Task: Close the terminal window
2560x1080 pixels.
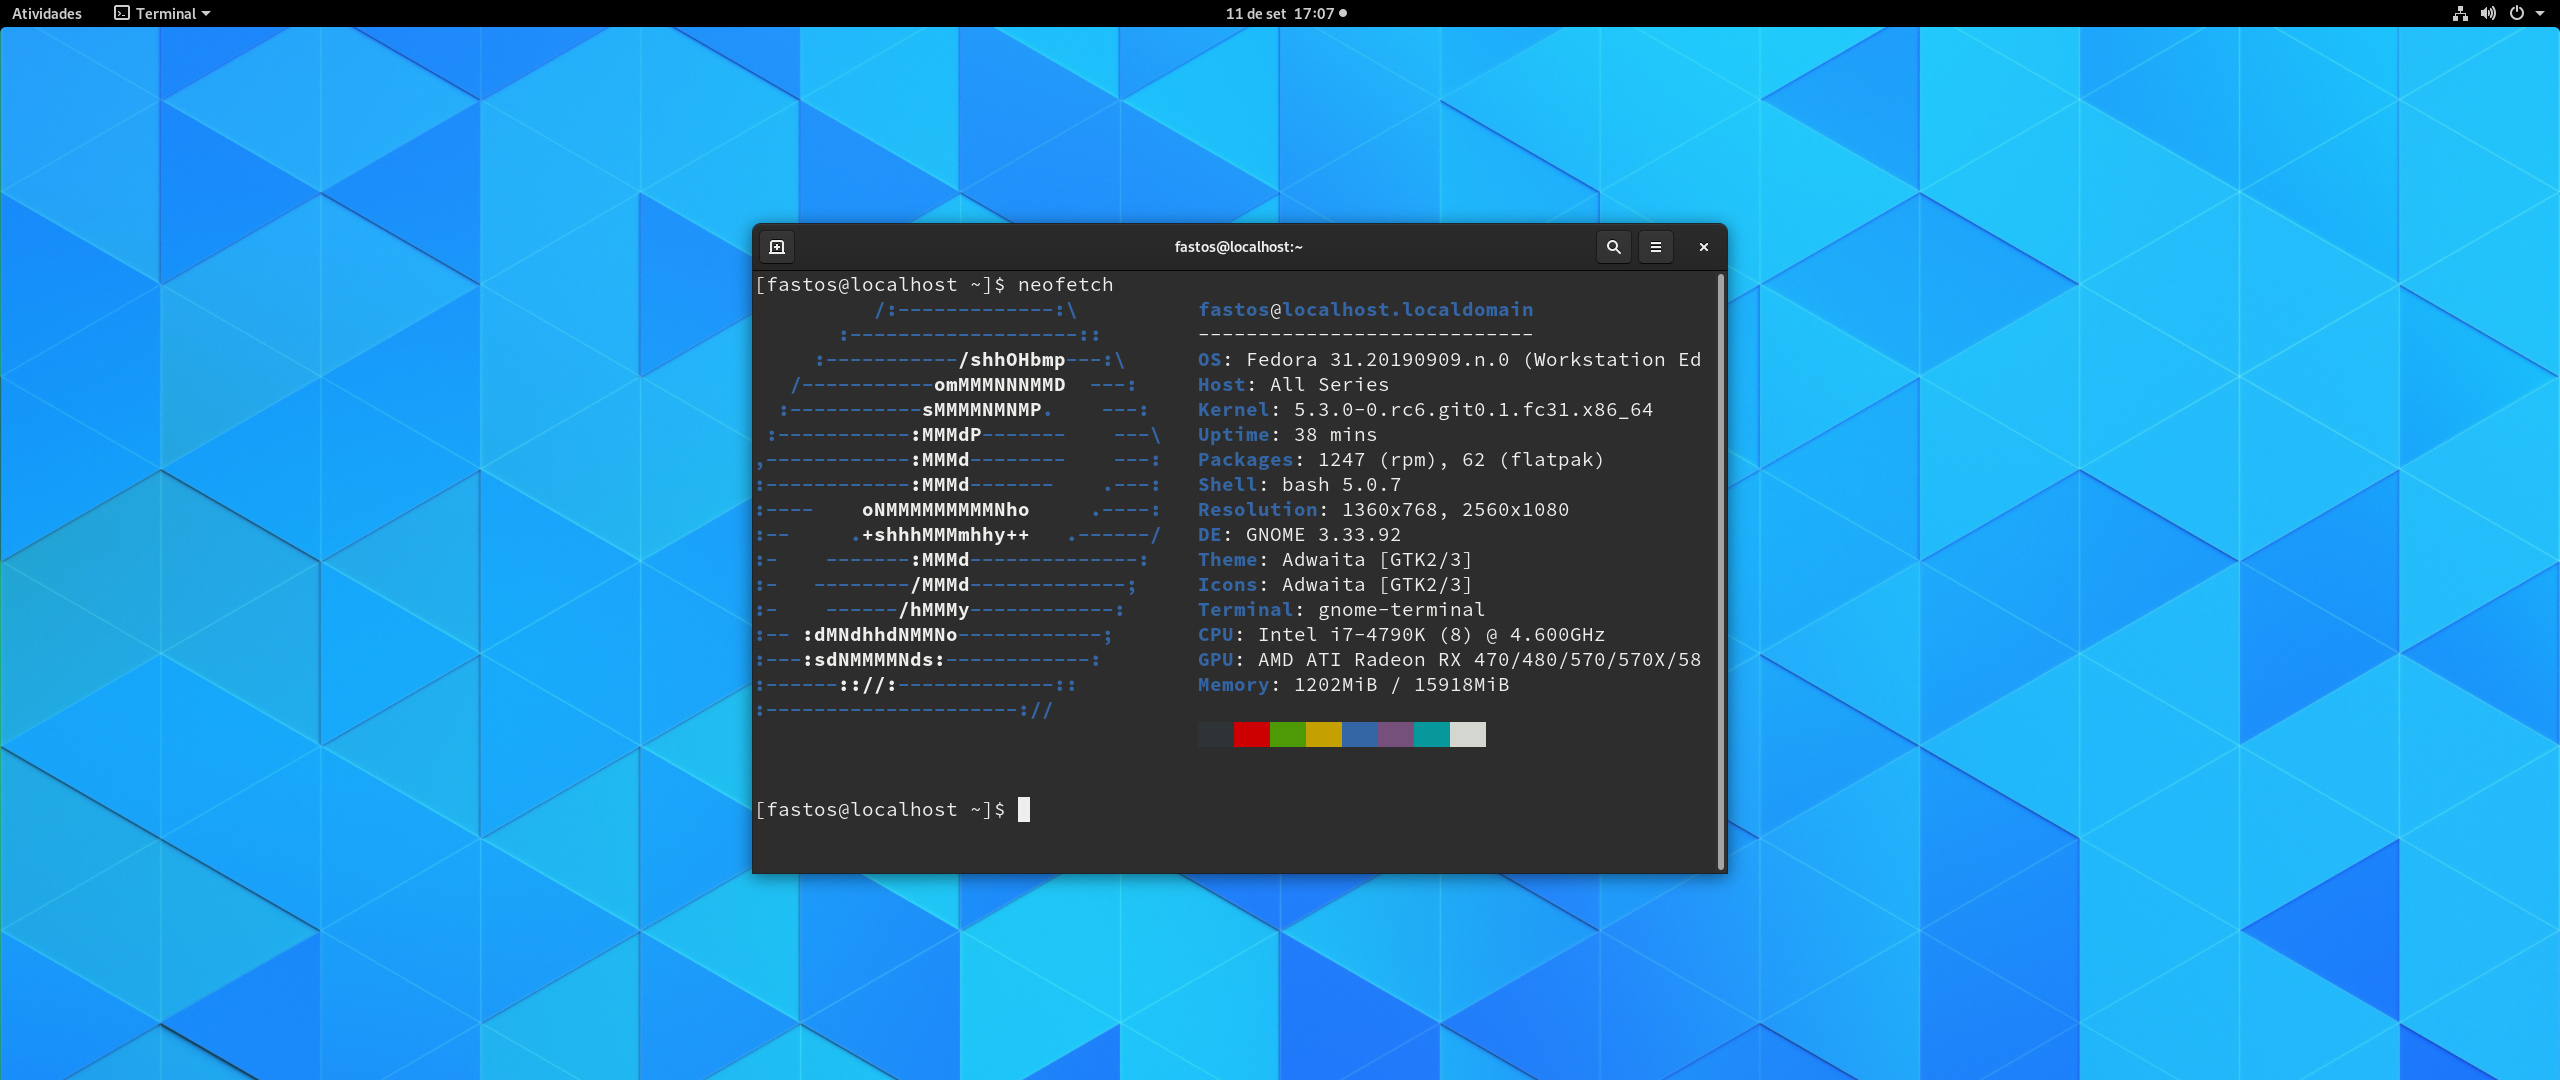Action: click(x=1704, y=247)
